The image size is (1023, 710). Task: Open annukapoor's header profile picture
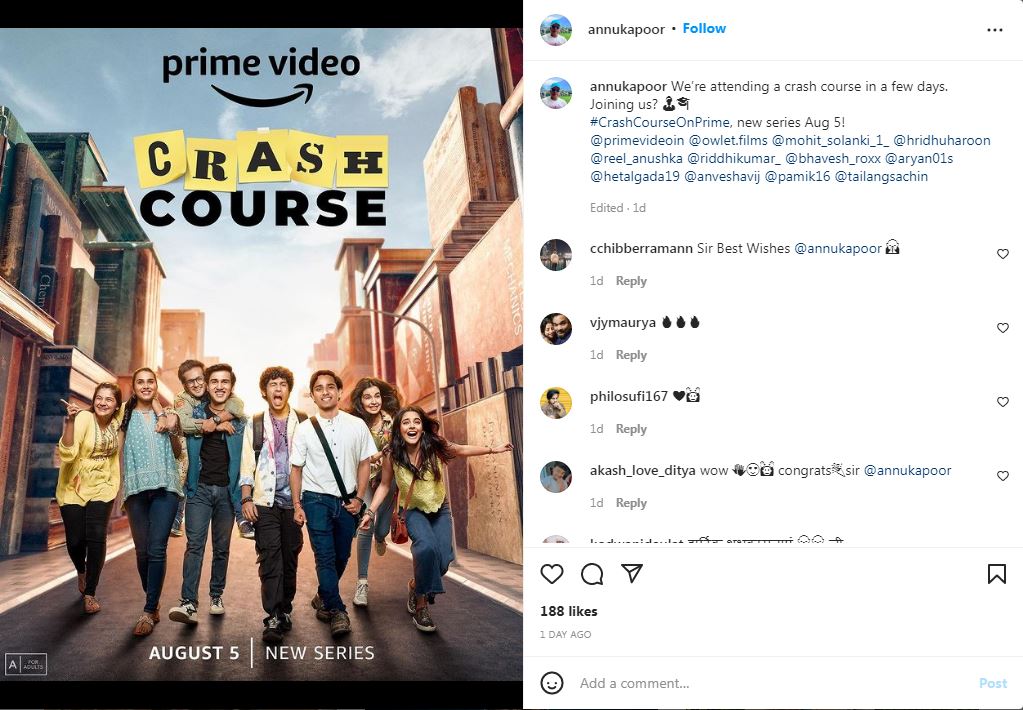tap(556, 29)
